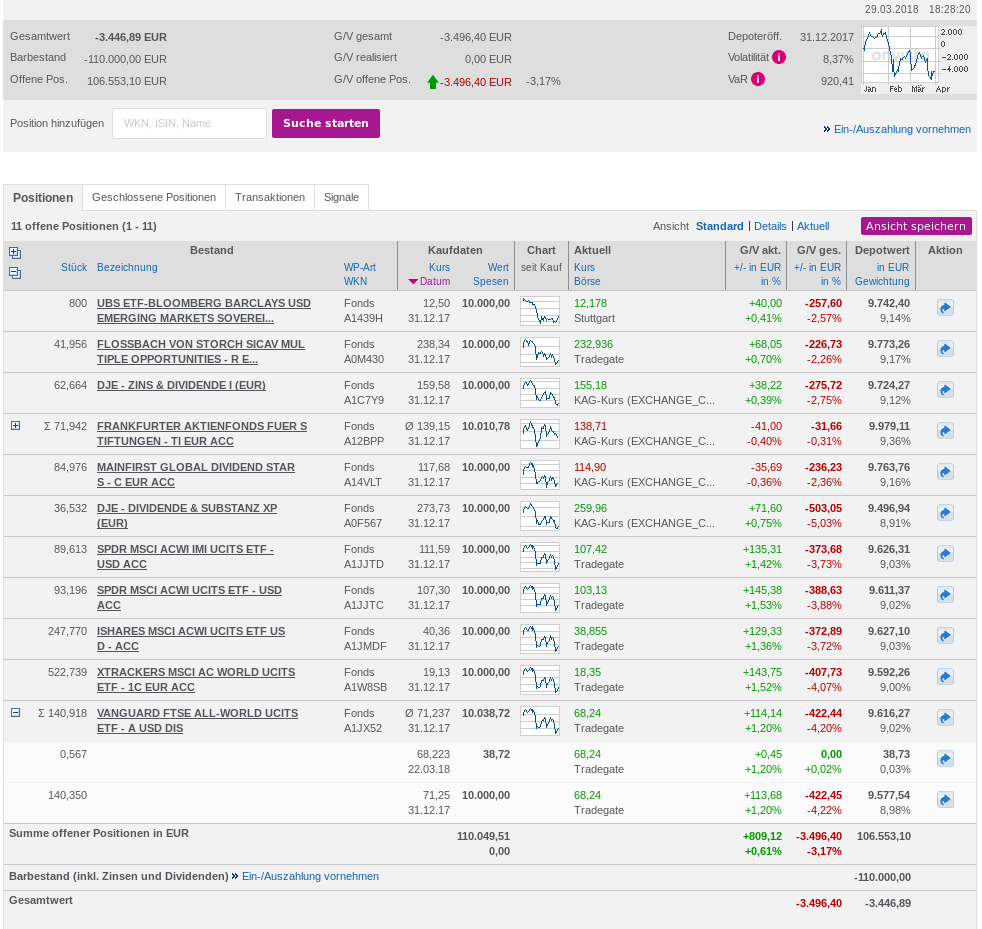Collapse all positions with header minus icon
The width and height of the screenshot is (982, 929).
tap(15, 273)
